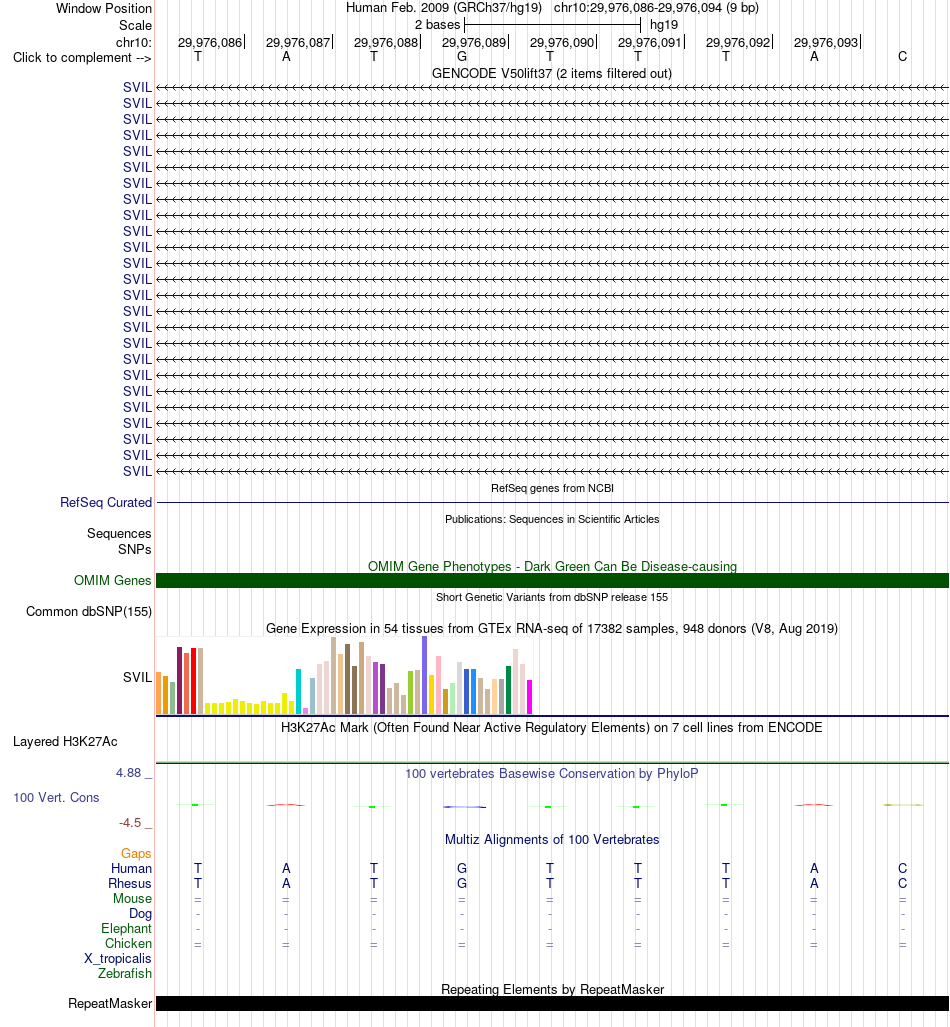
Task: Select the Layered H3K27Ac label
Action: click(65, 741)
